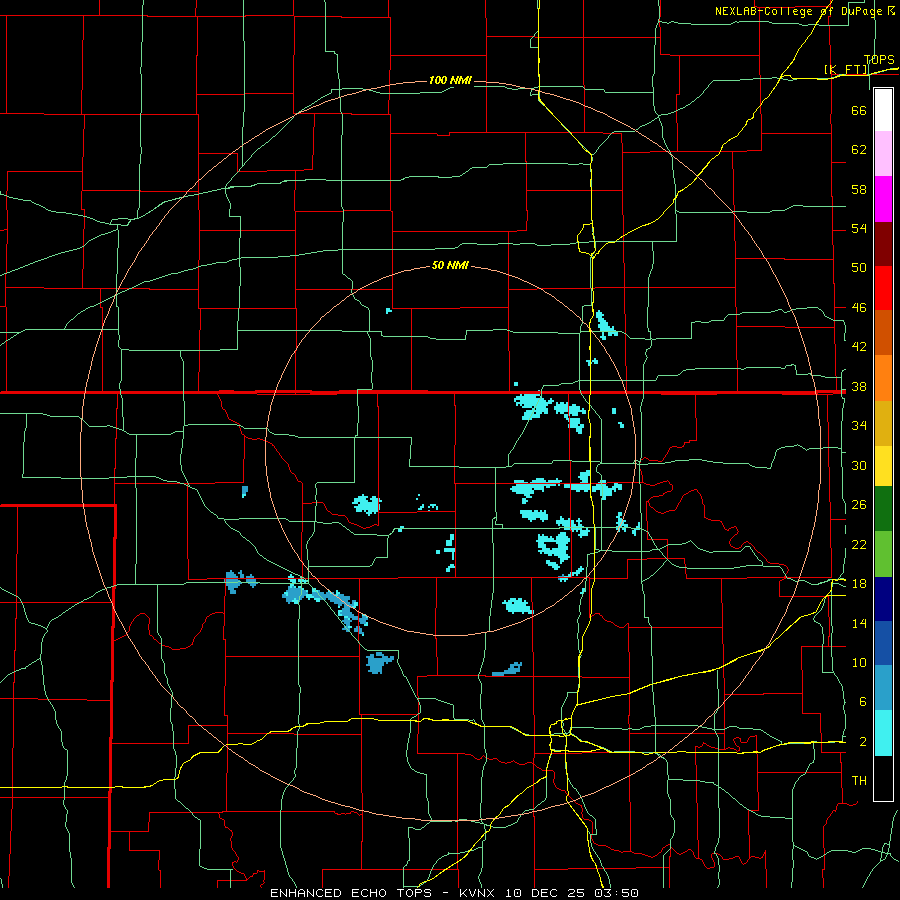Viewport: 900px width, 900px height.
Task: Click the "TH" threshold label
Action: [859, 781]
